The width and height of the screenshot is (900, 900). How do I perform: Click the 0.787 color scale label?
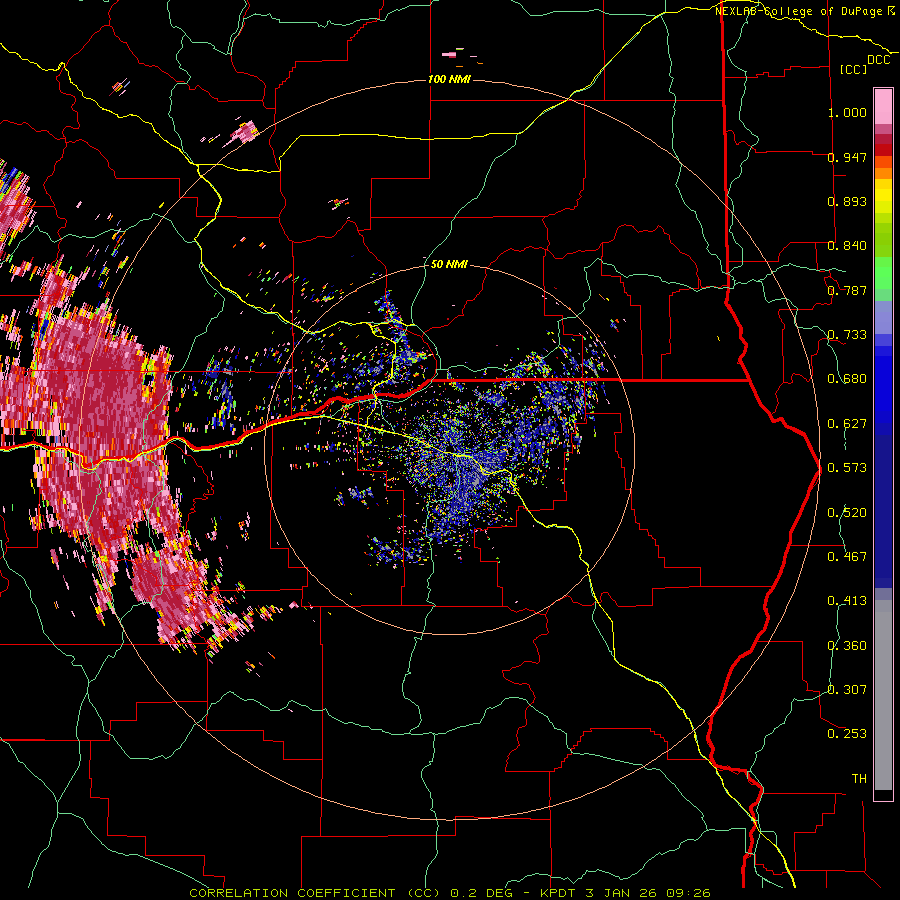pos(847,290)
